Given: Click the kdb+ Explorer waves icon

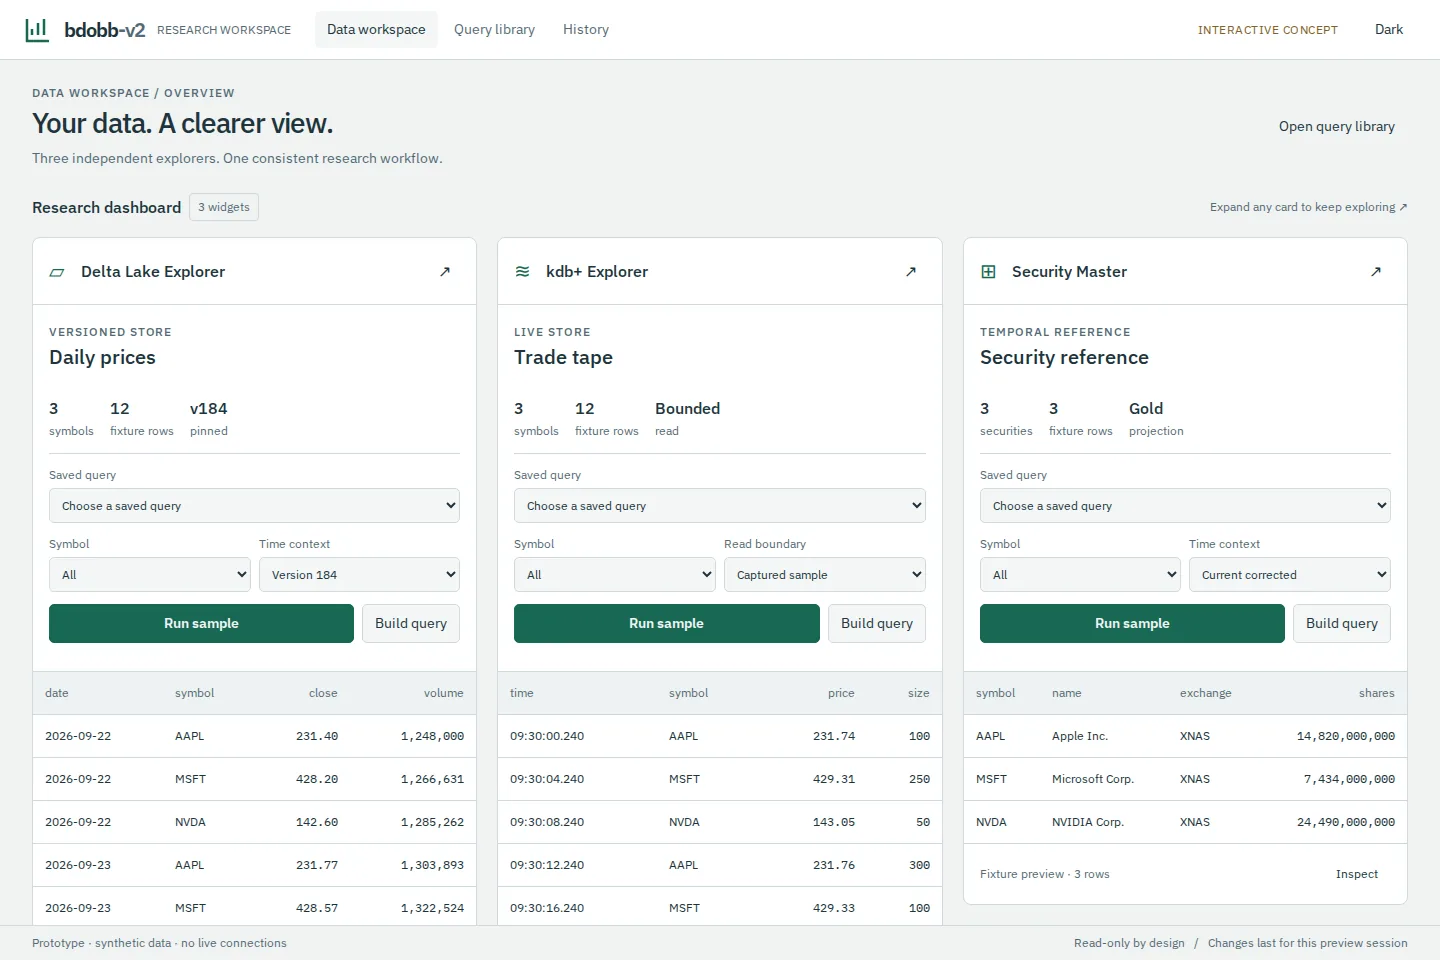Looking at the screenshot, I should 522,272.
